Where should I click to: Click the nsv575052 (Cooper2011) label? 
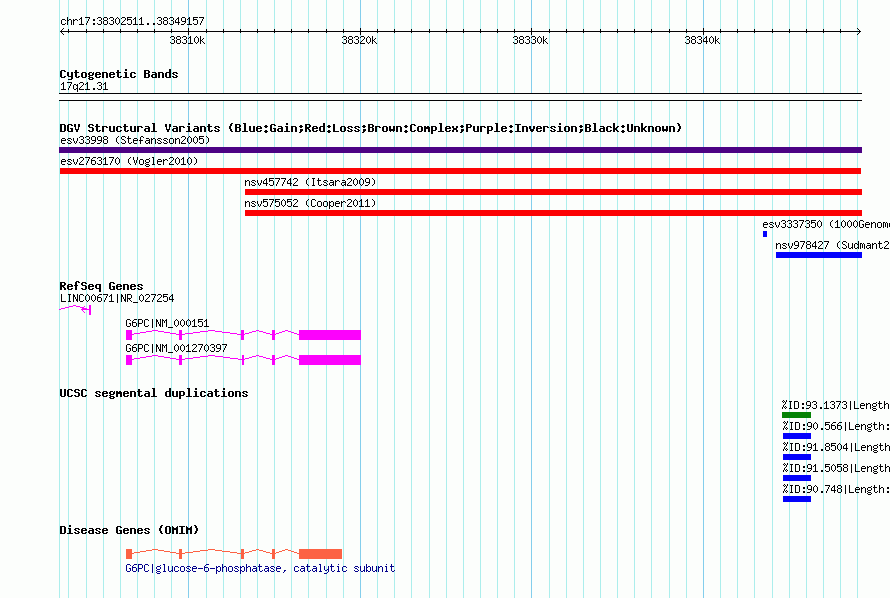[310, 203]
